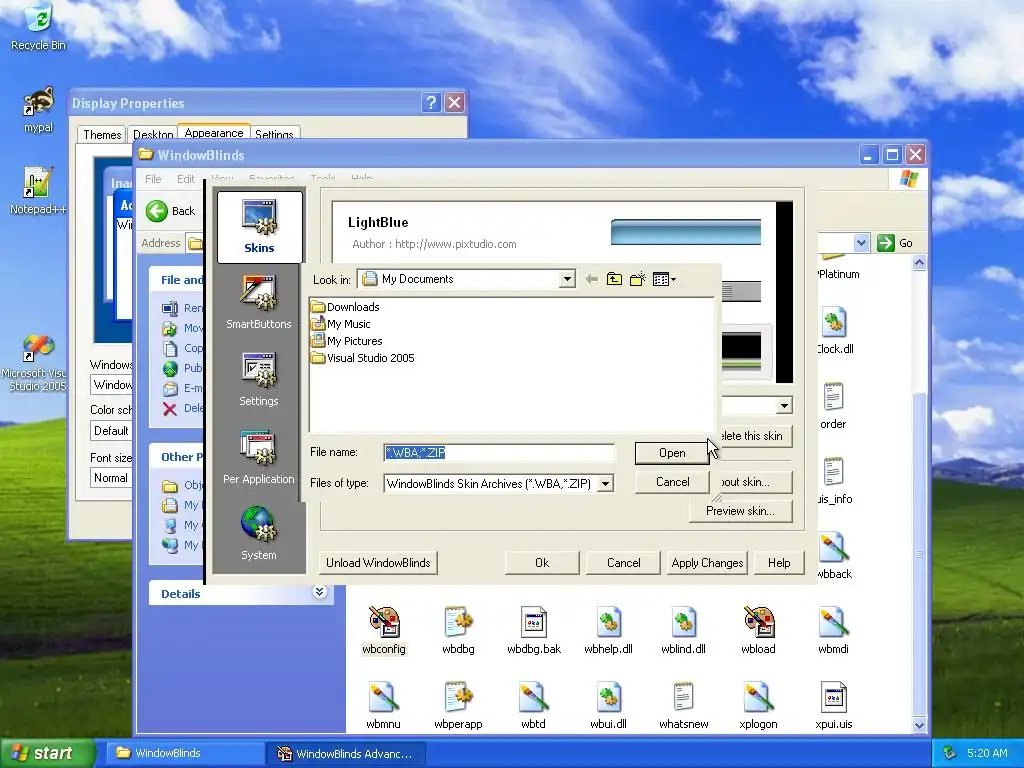This screenshot has width=1024, height=768.
Task: Click the File name input field
Action: coord(499,453)
